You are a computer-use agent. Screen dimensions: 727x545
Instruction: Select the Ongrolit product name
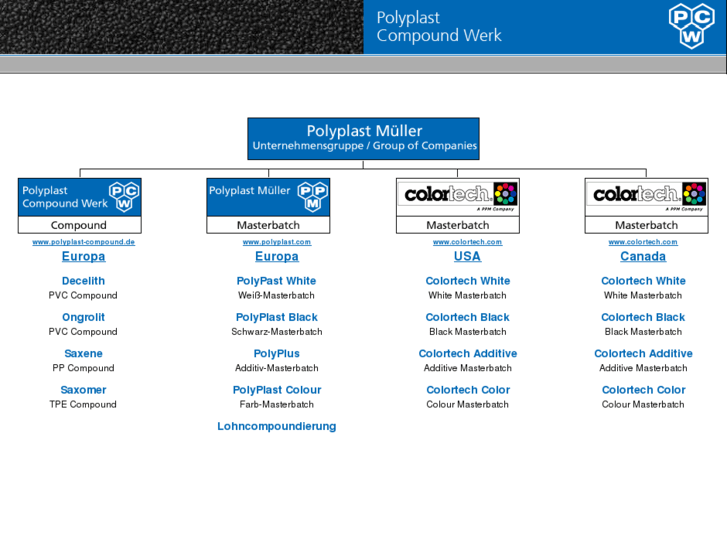[83, 317]
